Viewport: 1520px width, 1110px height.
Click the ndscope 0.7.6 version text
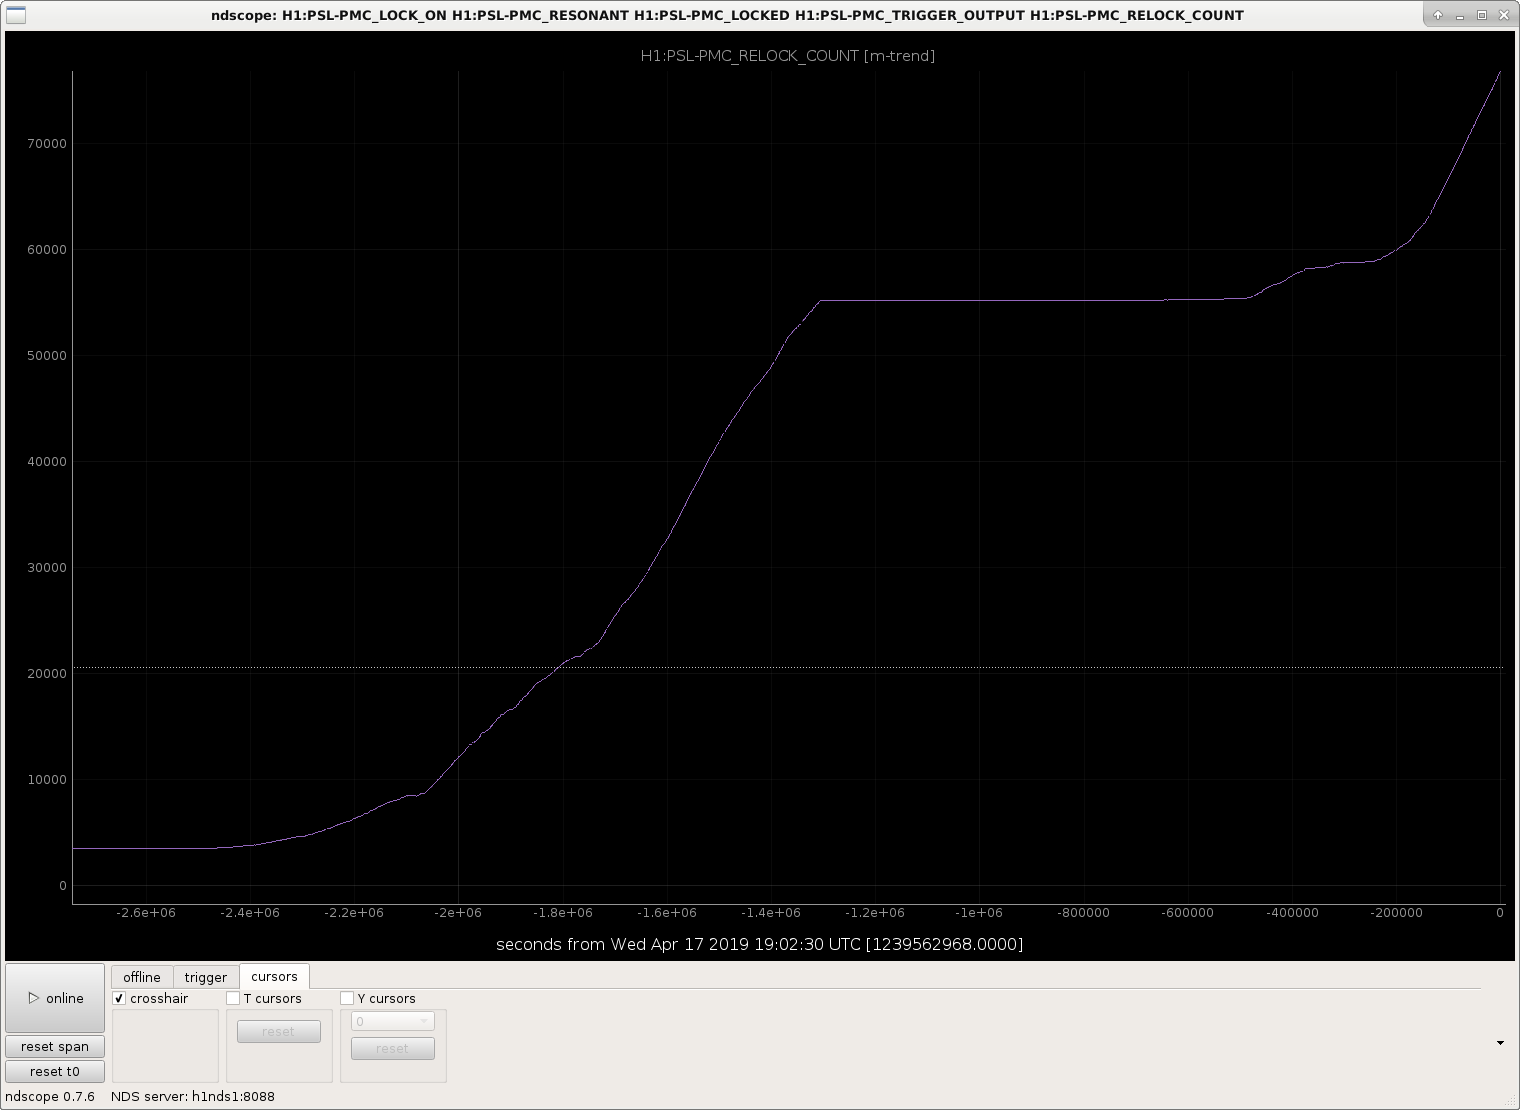point(50,1096)
